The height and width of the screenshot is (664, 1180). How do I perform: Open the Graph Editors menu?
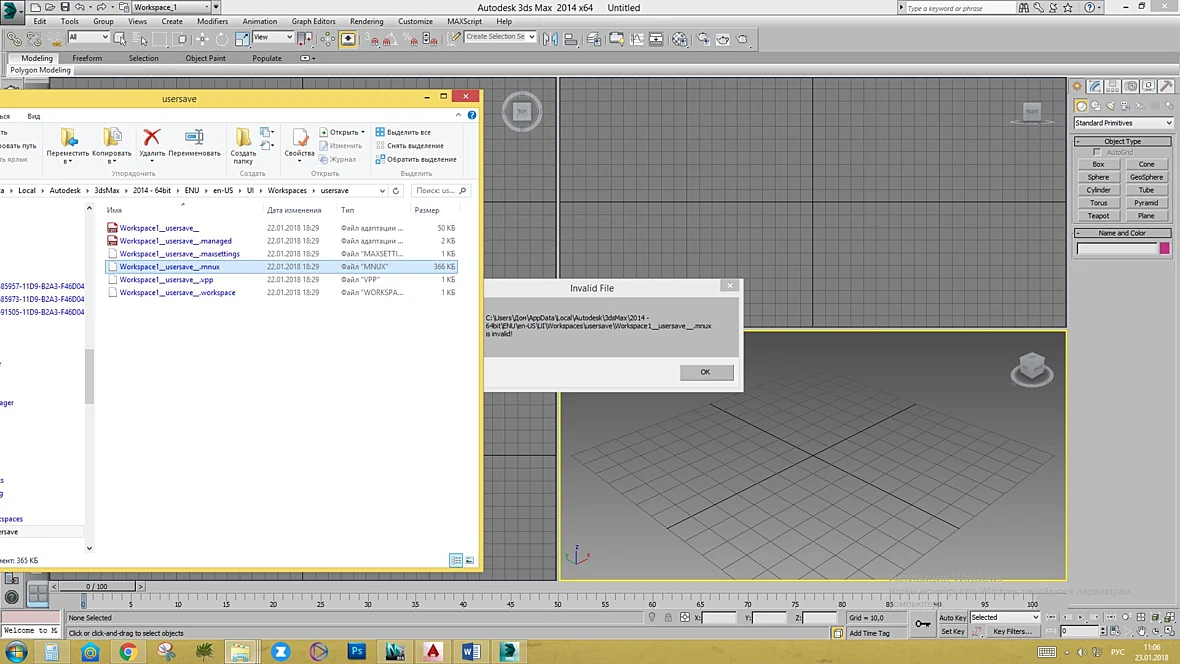[313, 21]
